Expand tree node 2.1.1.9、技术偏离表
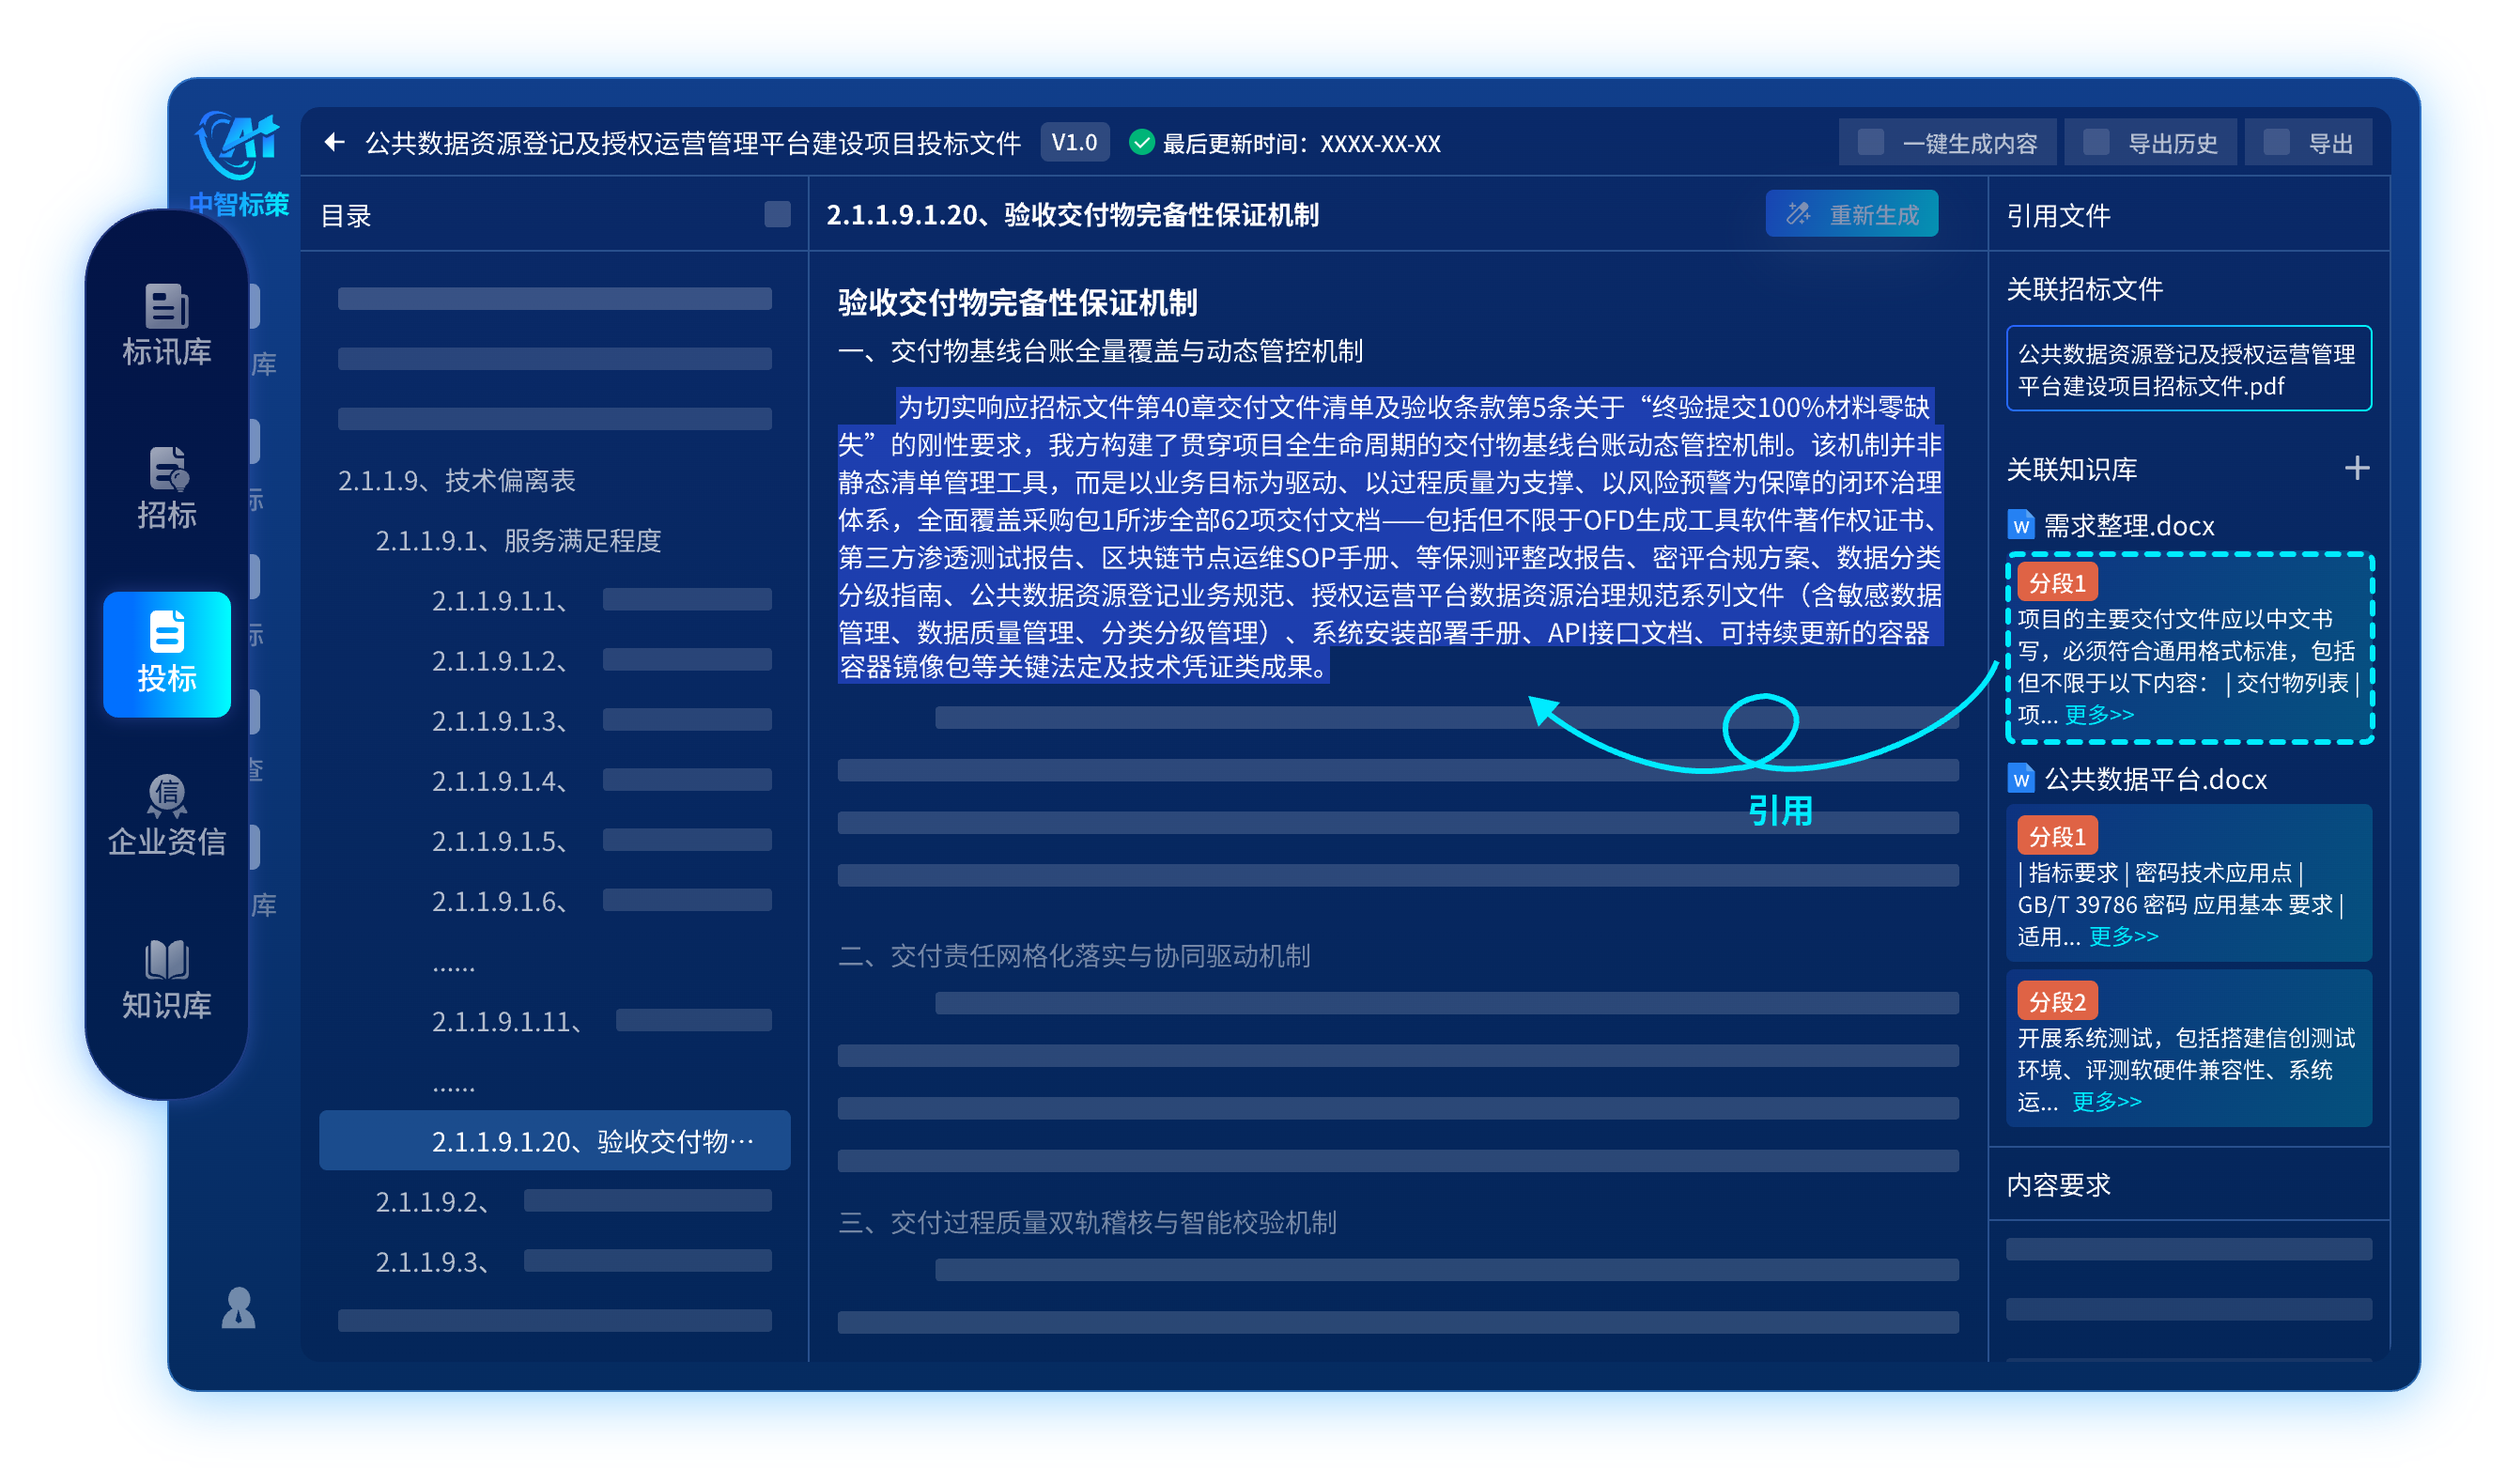2506x1484 pixels. 456,481
